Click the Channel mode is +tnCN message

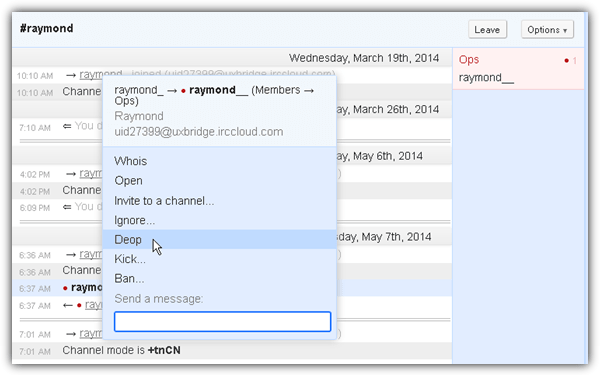pos(121,351)
